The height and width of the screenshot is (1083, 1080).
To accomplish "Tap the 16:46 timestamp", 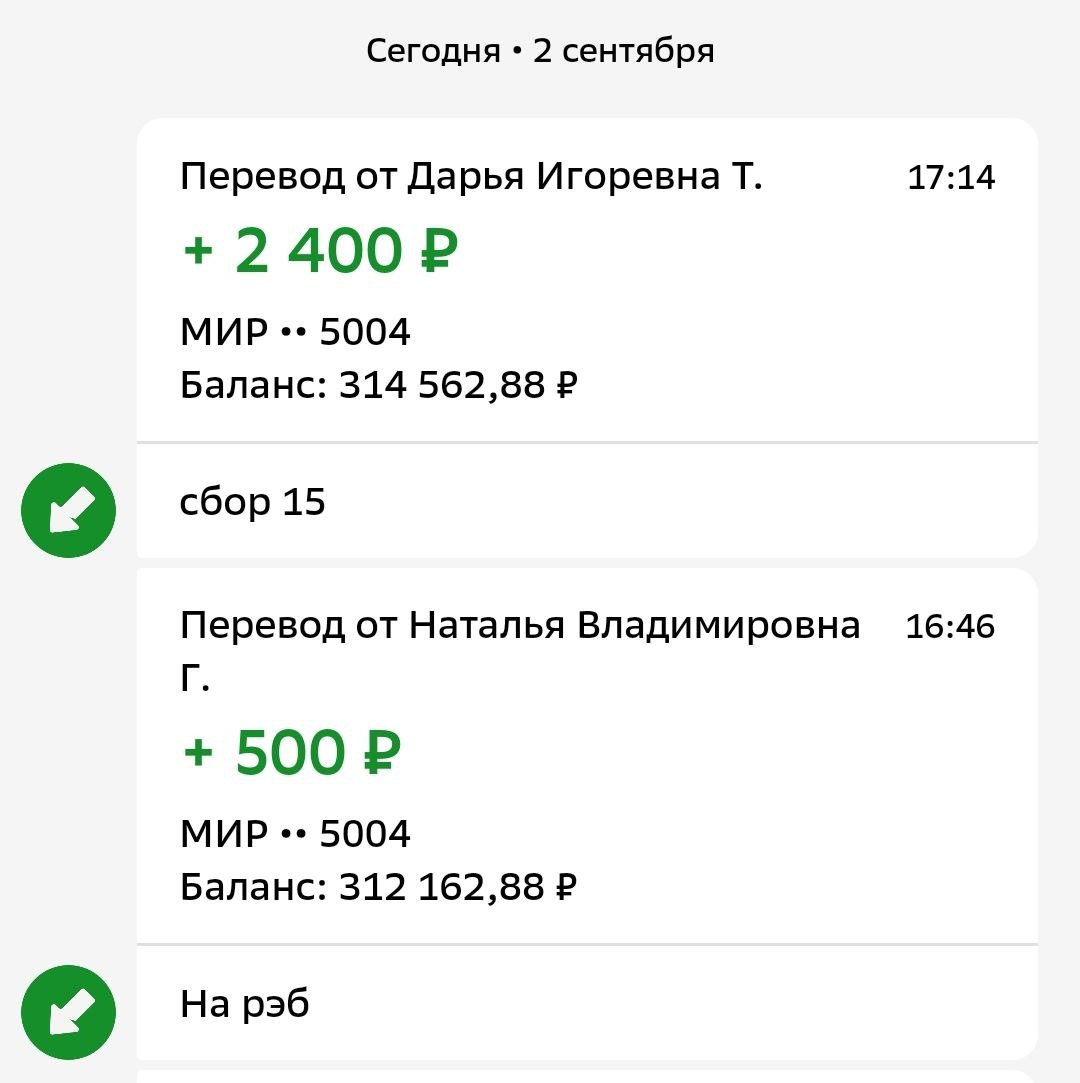I will (950, 626).
